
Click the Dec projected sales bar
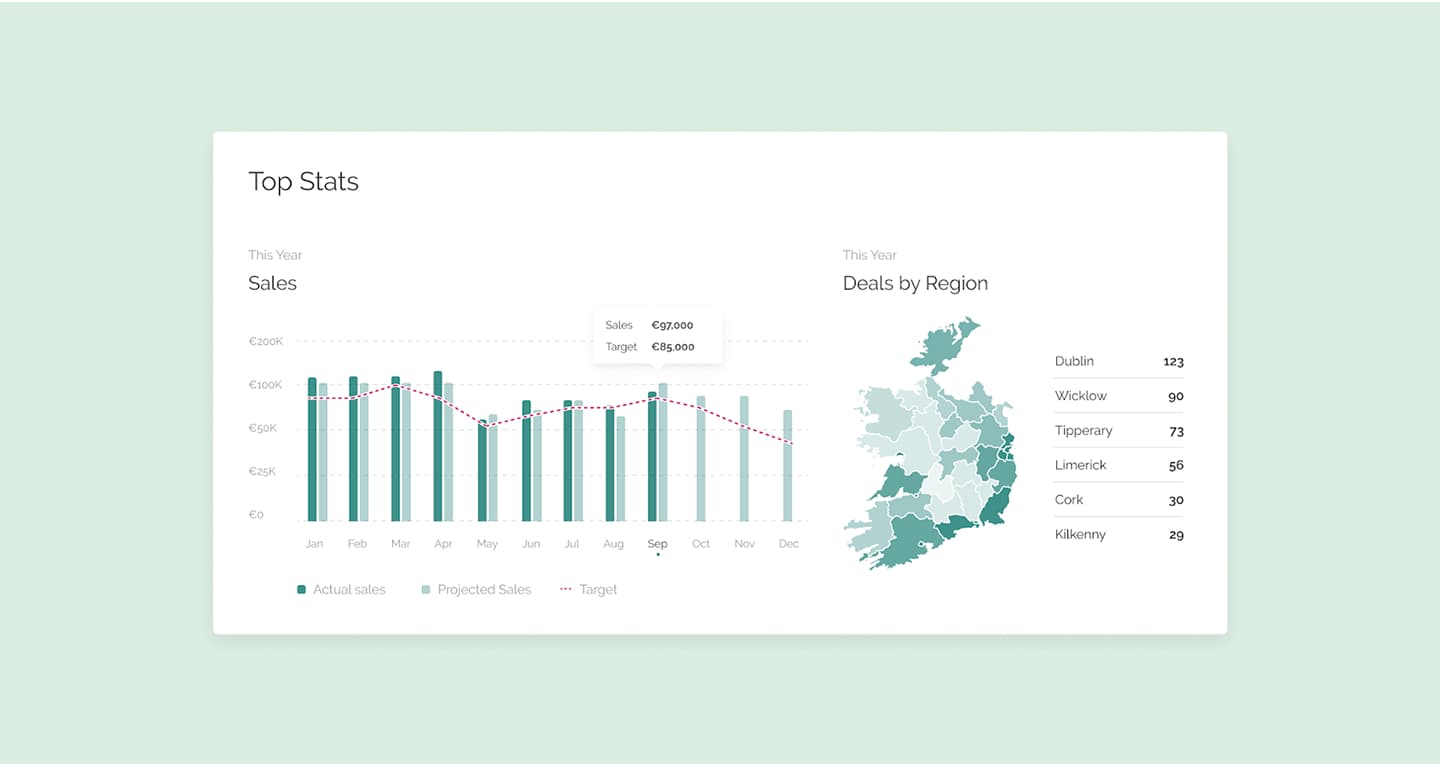788,466
